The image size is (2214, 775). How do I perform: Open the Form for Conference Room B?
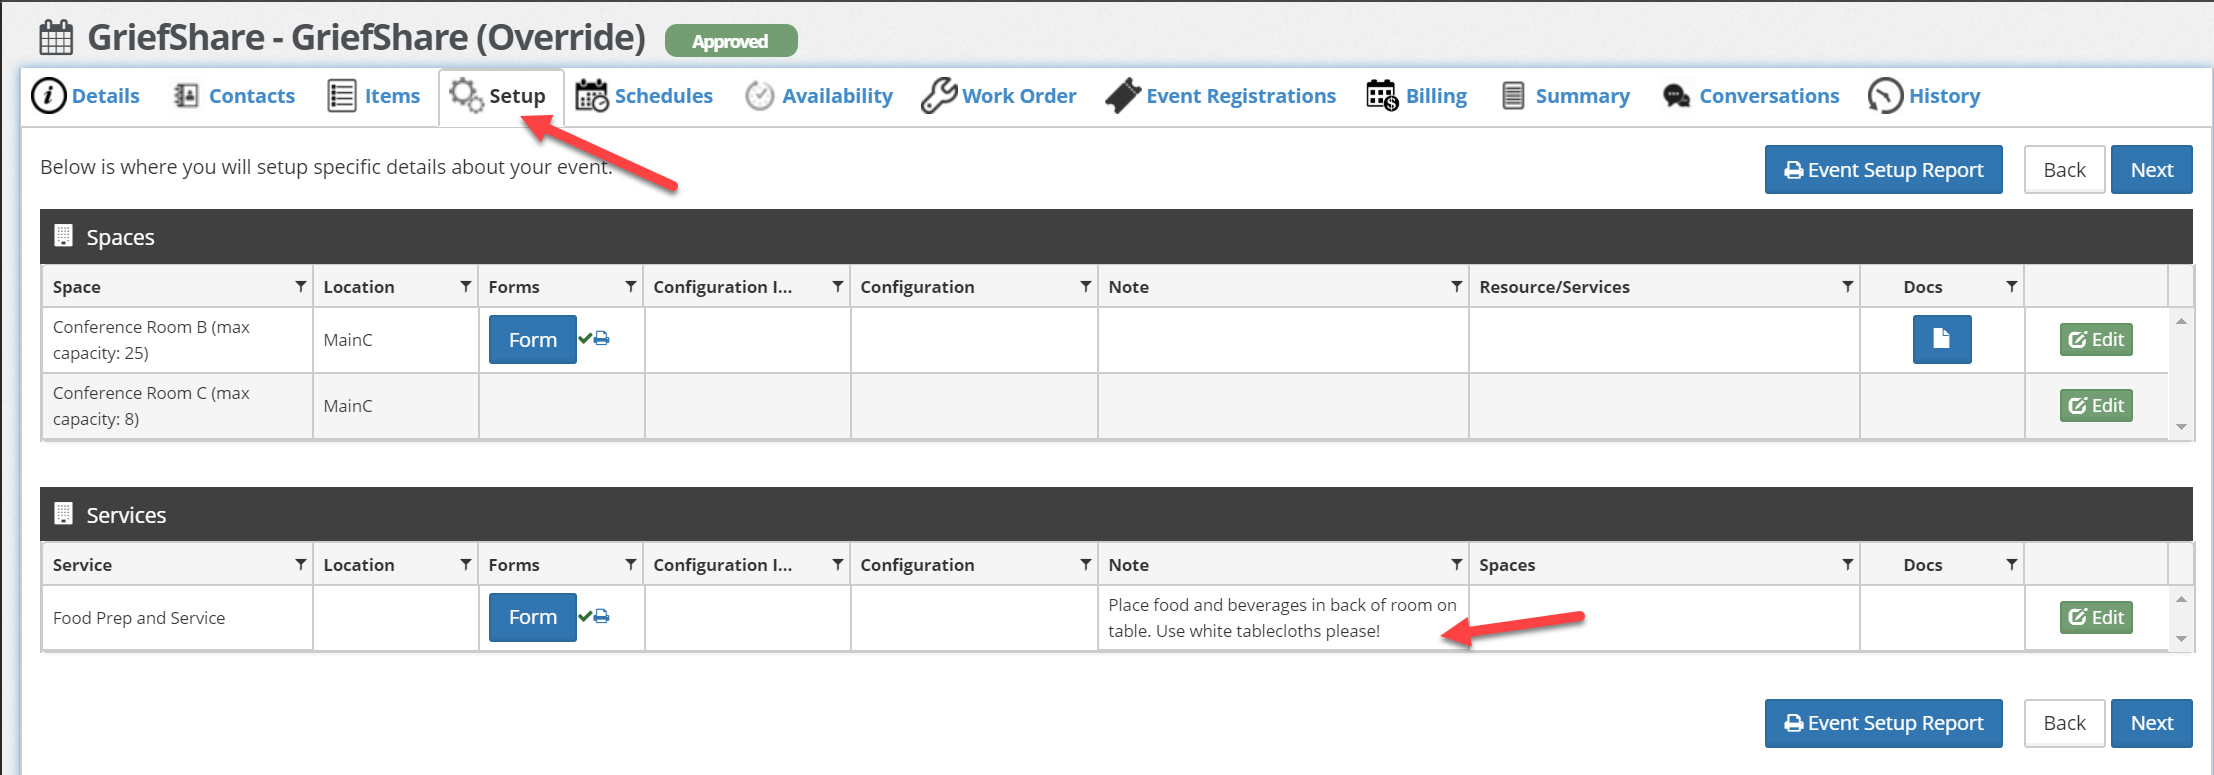click(532, 340)
